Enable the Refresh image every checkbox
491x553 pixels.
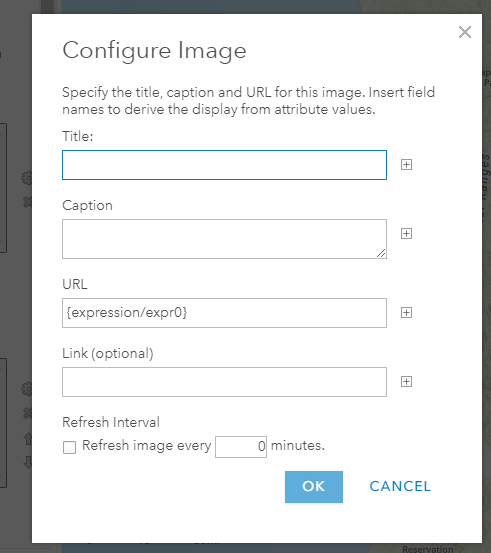click(x=69, y=447)
